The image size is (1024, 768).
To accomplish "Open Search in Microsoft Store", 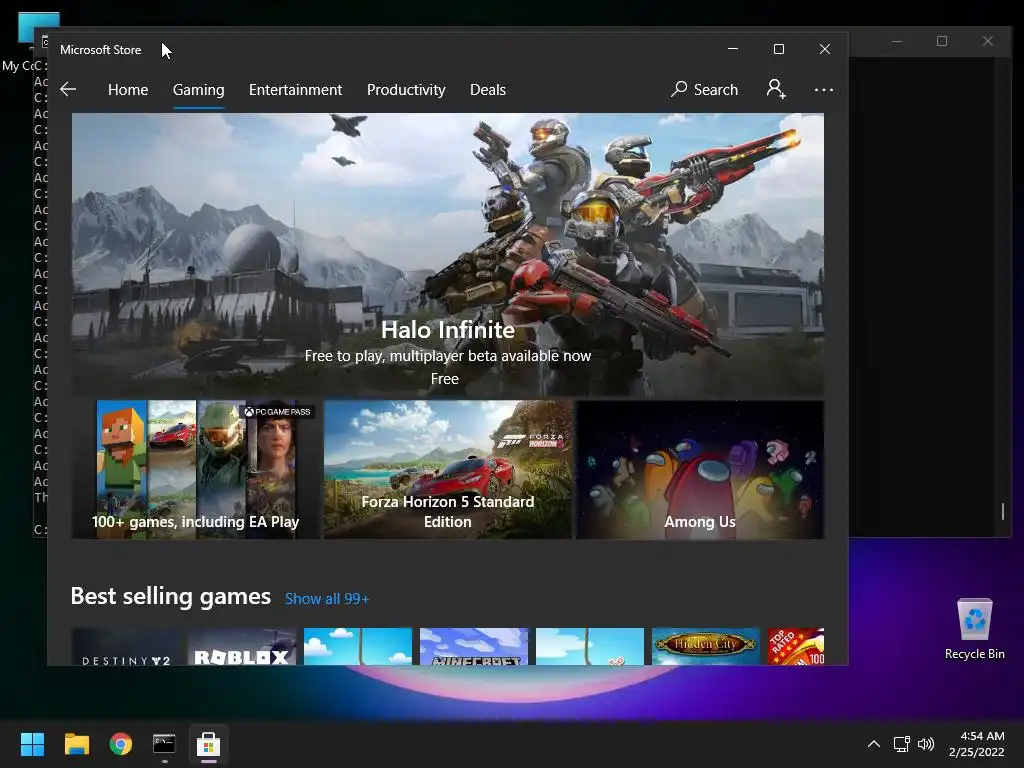I will click(x=704, y=89).
